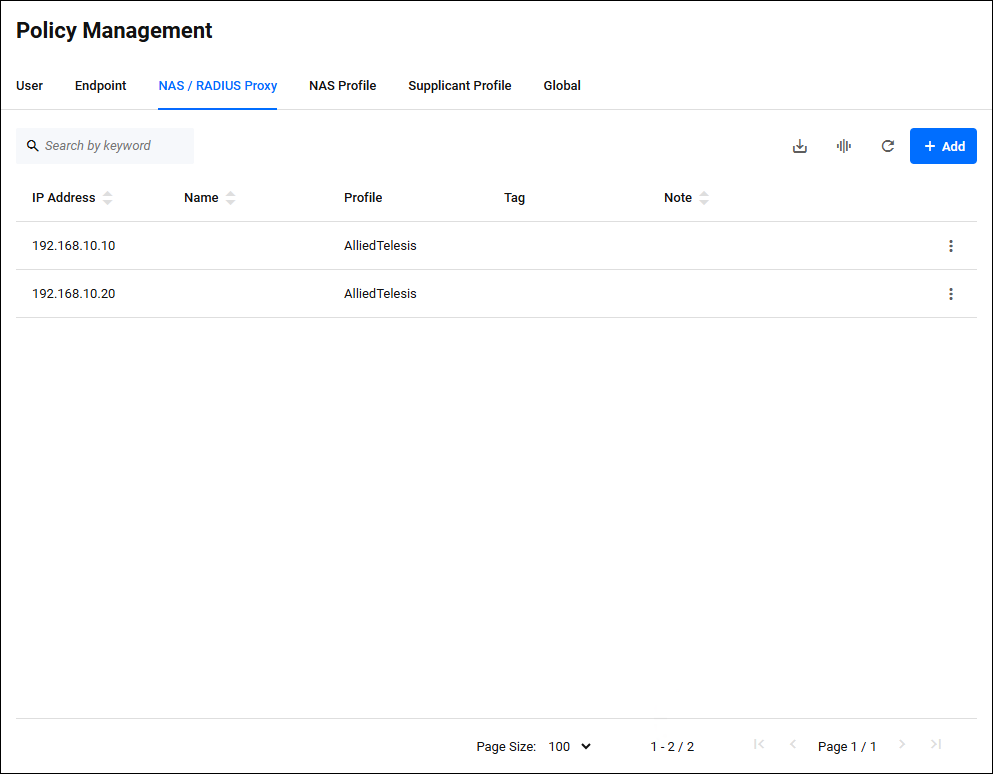Go to the next page
The height and width of the screenshot is (774, 993).
(x=902, y=745)
